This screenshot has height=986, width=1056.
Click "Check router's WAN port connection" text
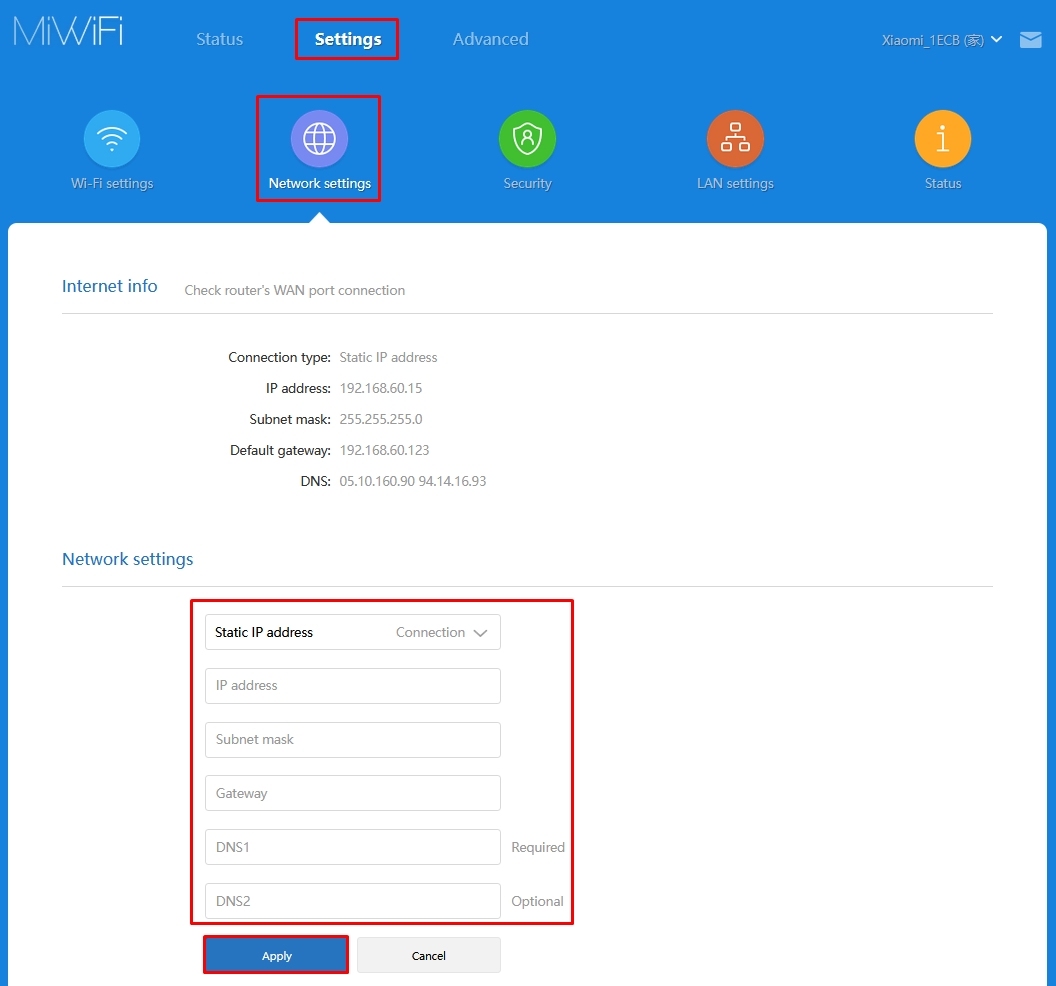[x=295, y=290]
